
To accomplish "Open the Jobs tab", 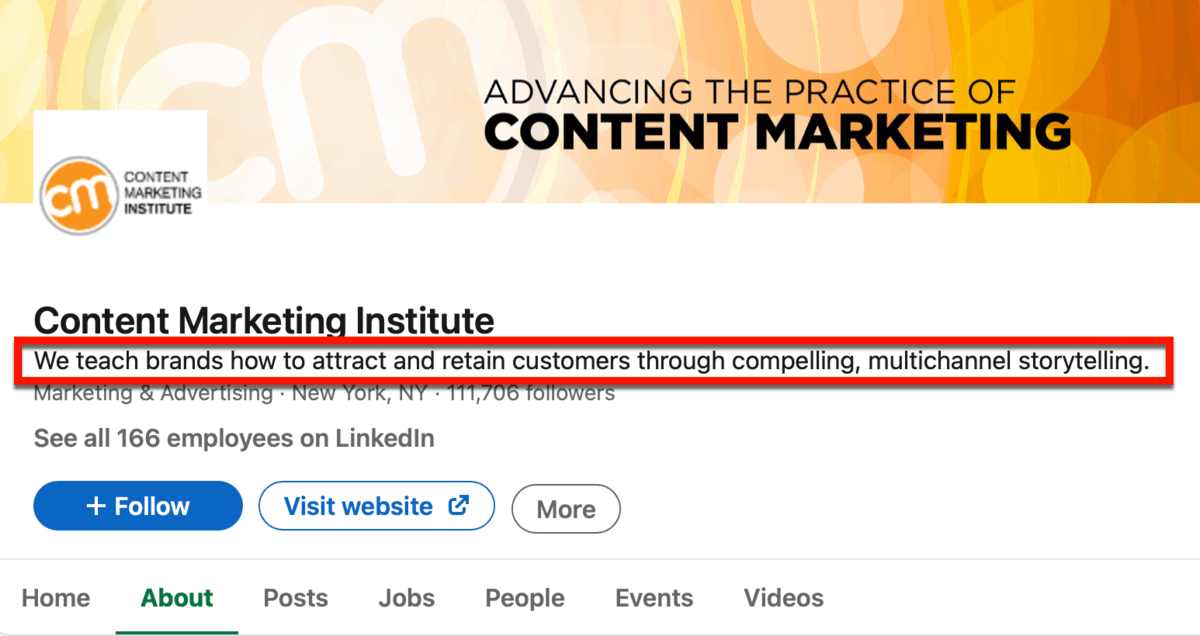I will point(407,598).
